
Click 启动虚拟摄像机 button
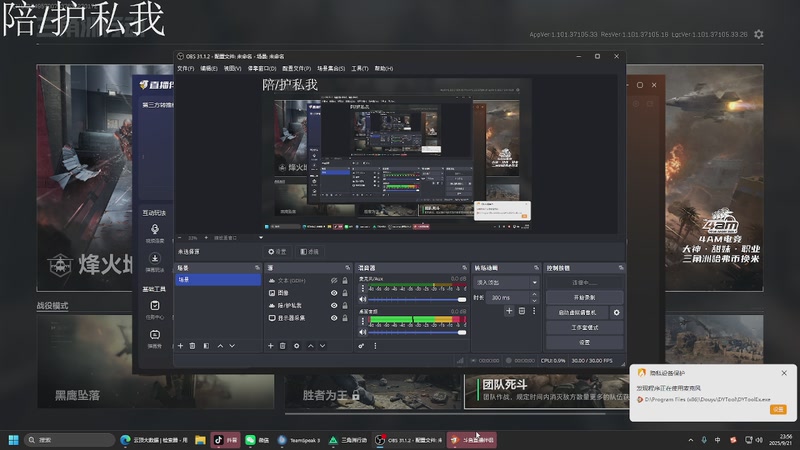point(577,312)
